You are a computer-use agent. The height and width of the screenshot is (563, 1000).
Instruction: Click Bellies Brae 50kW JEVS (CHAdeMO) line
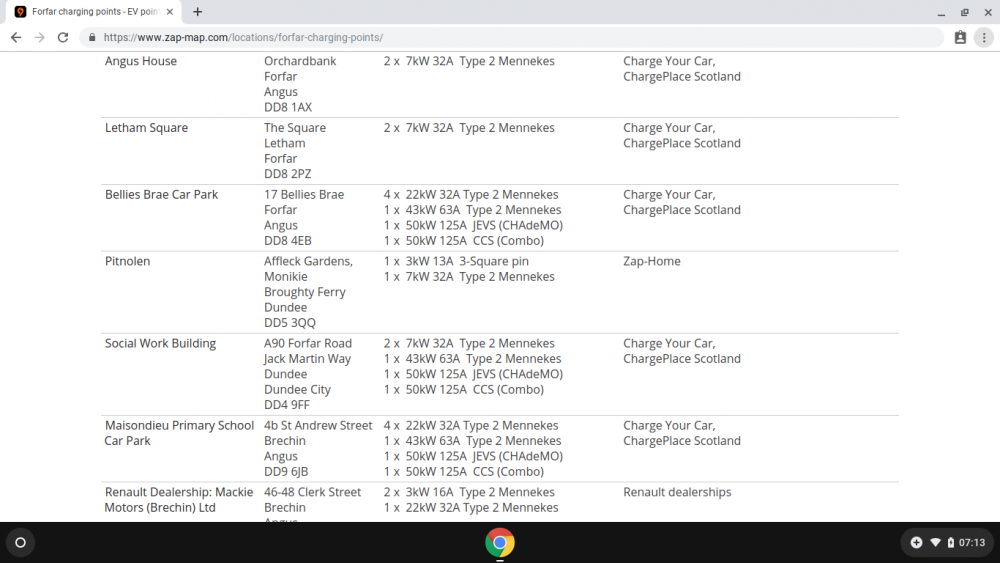[x=473, y=226]
